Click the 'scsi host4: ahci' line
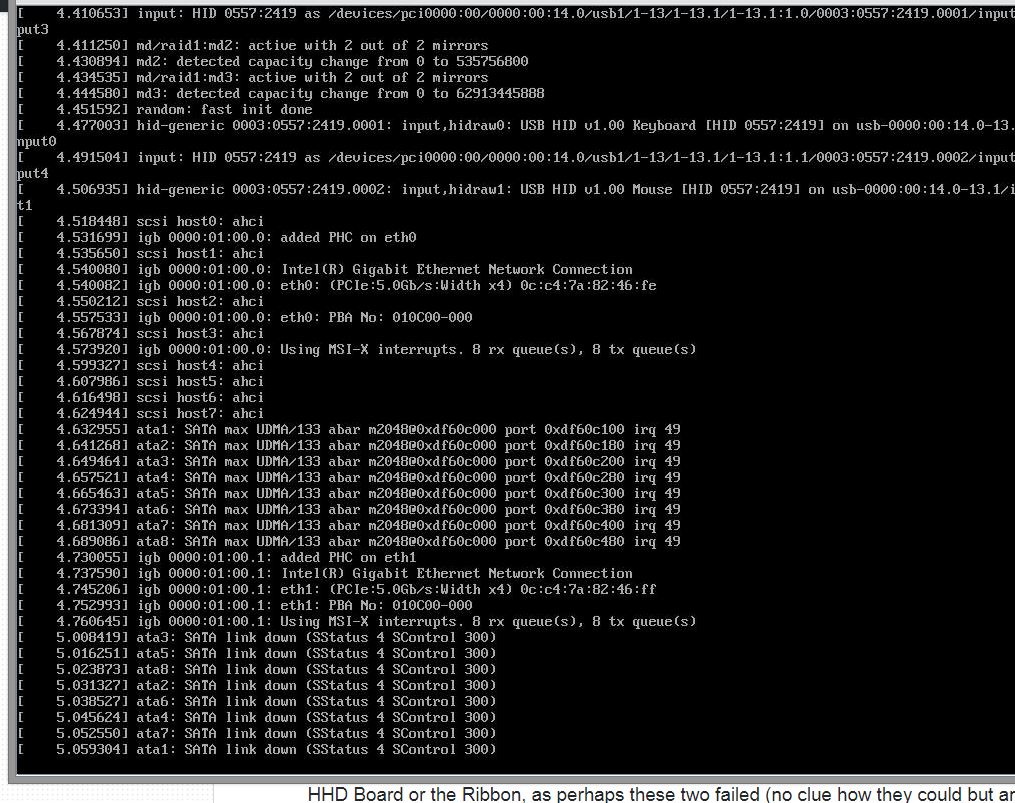This screenshot has height=803, width=1015. pos(140,365)
